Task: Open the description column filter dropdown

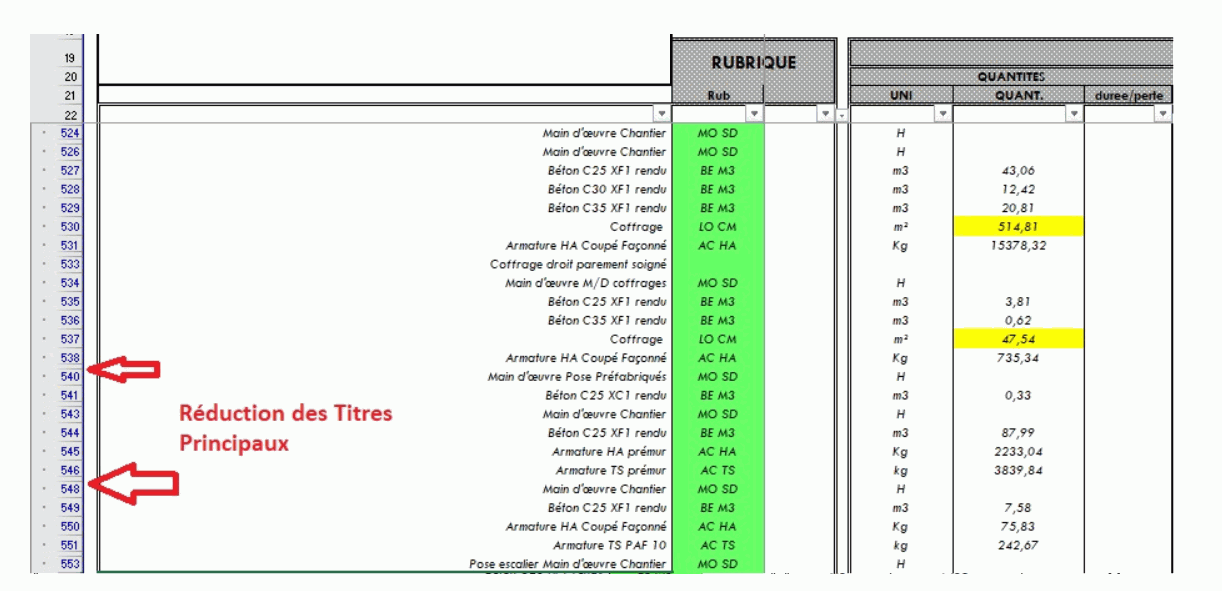Action: 660,114
